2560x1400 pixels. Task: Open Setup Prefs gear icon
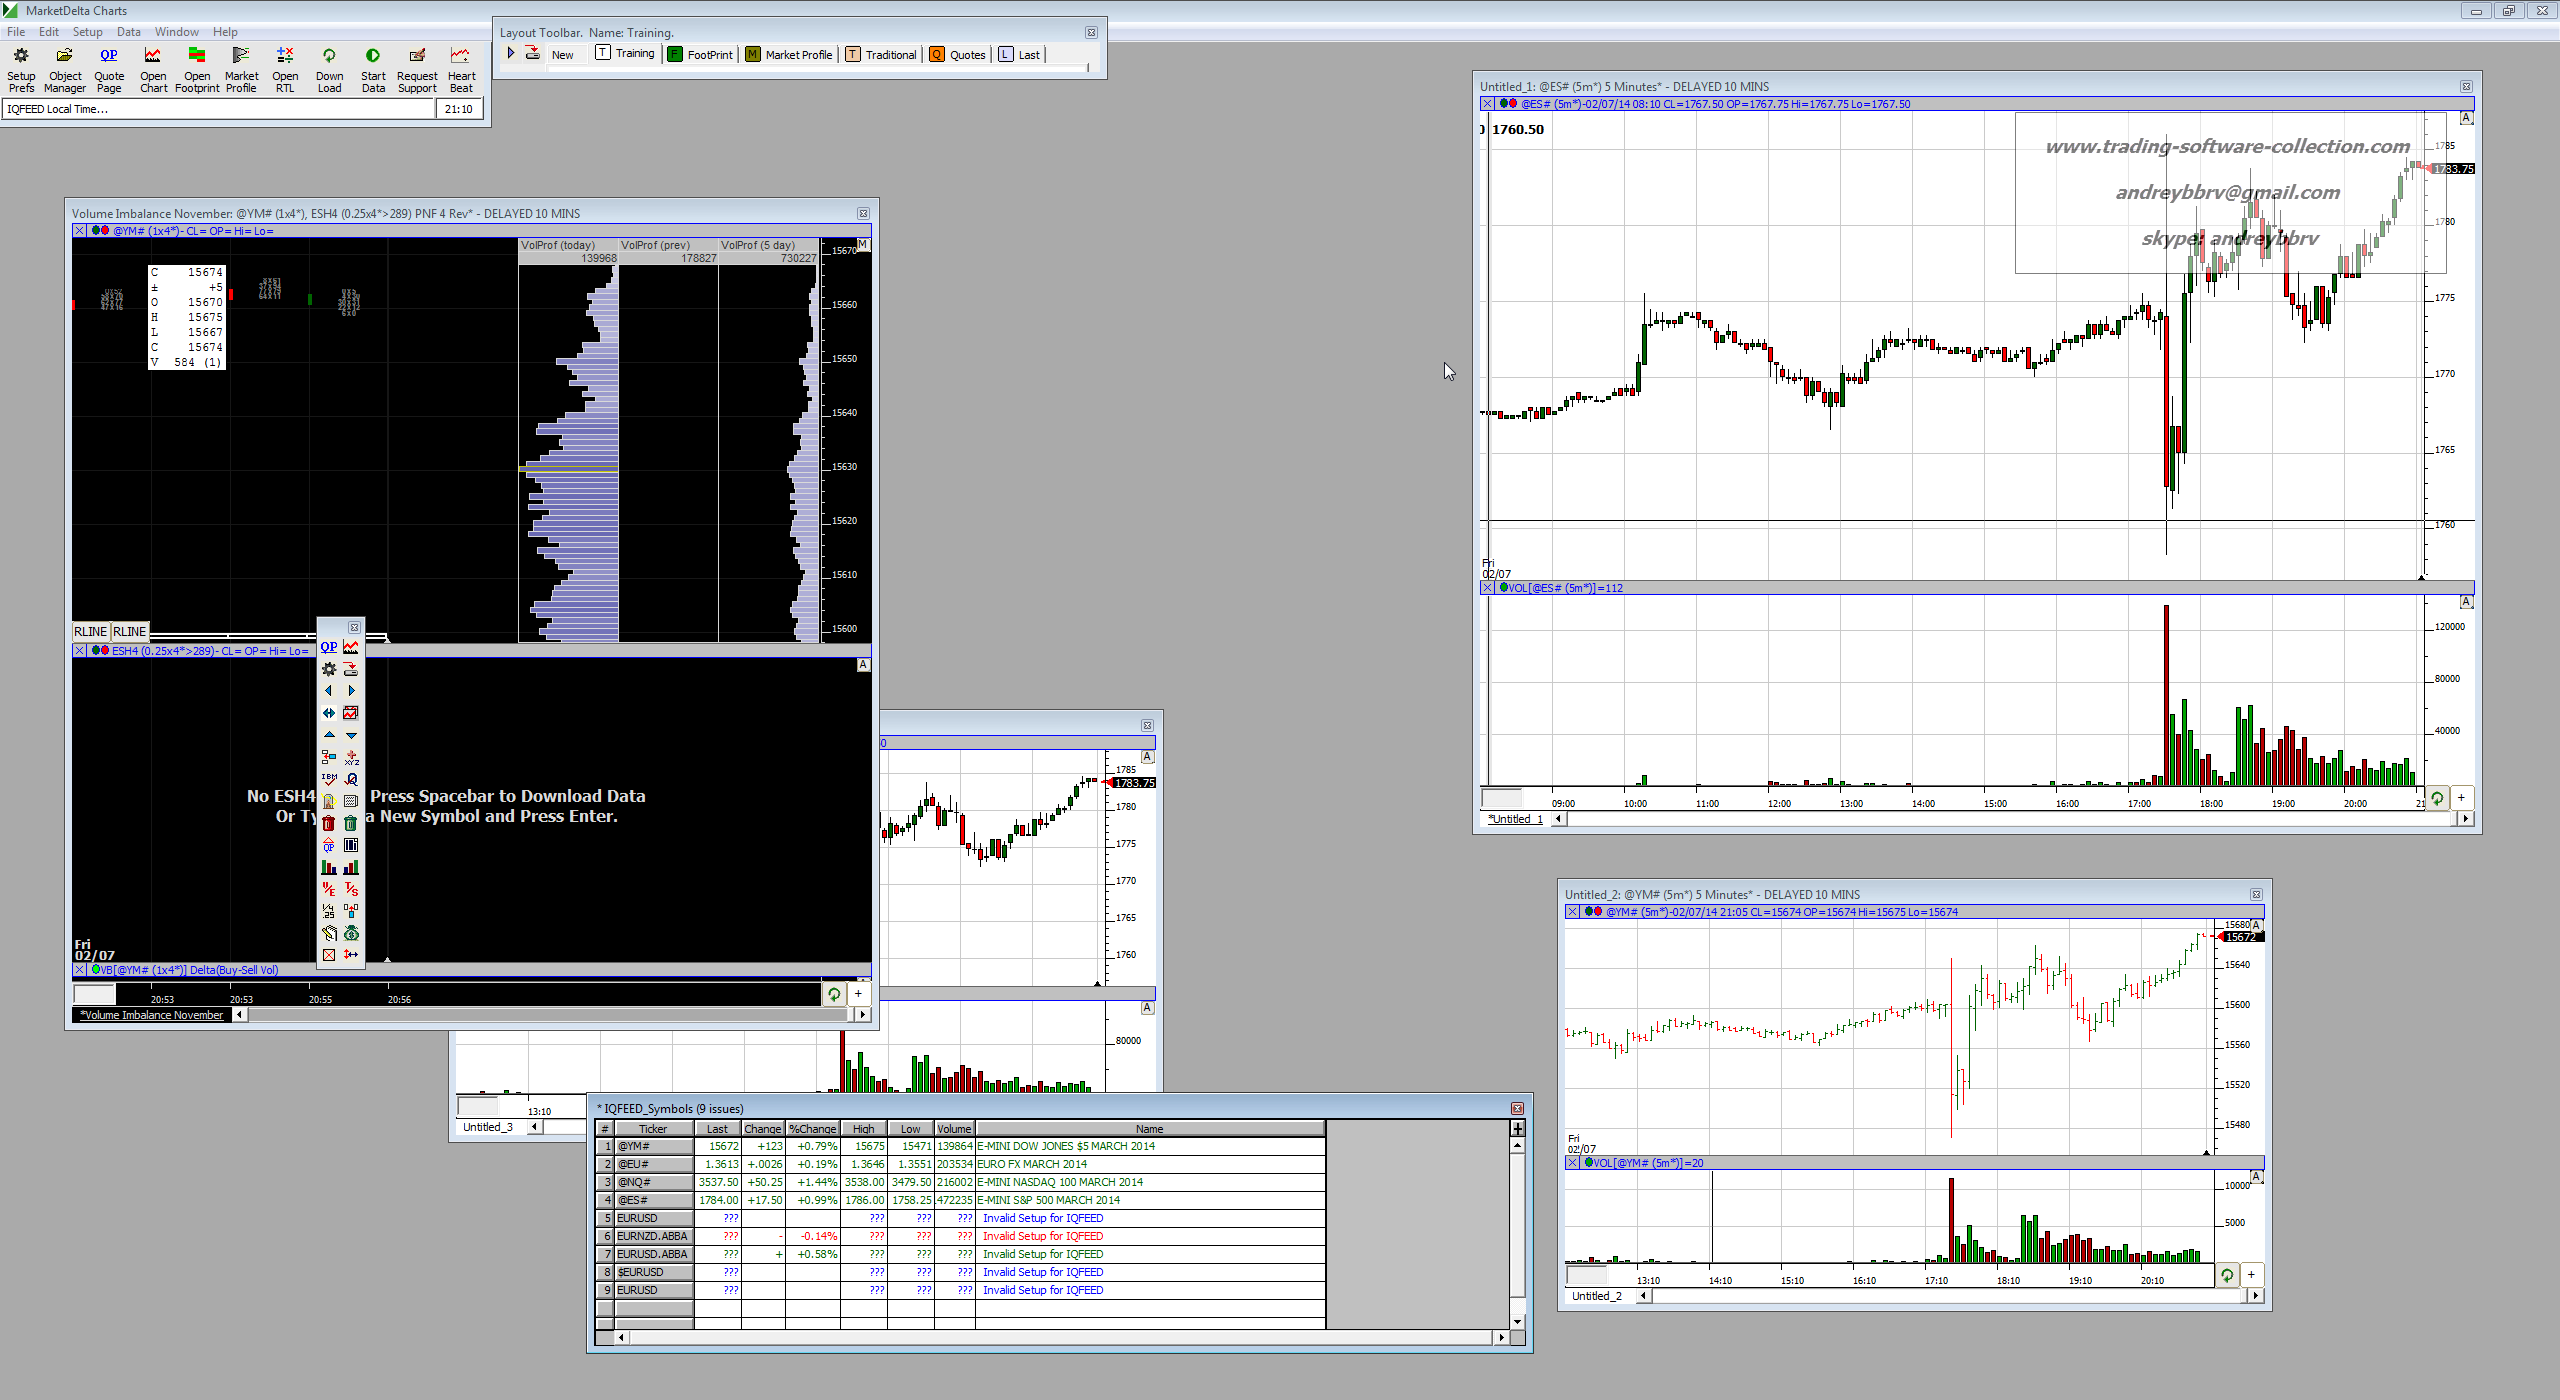tap(21, 56)
